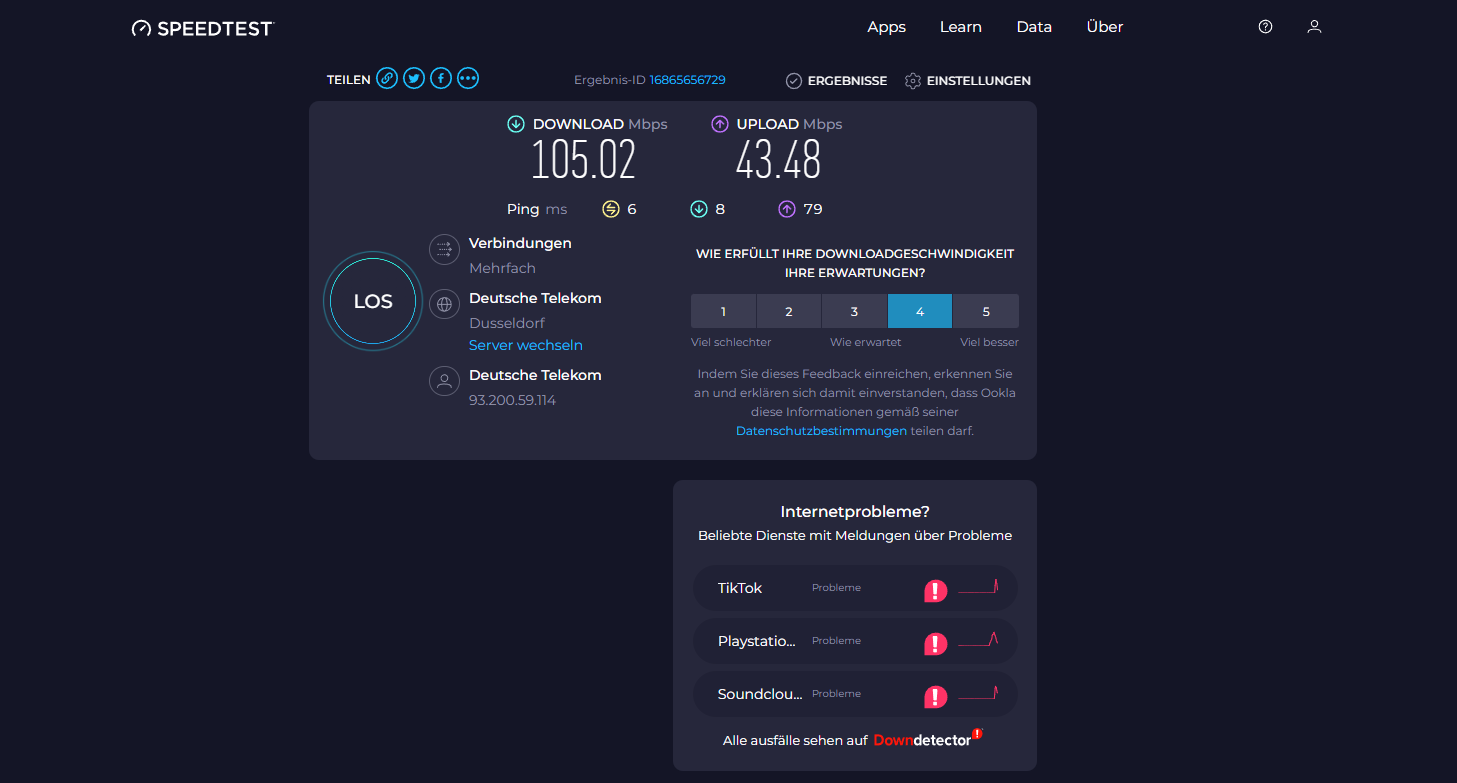Click the TikTok outage sparkline graph

click(978, 587)
